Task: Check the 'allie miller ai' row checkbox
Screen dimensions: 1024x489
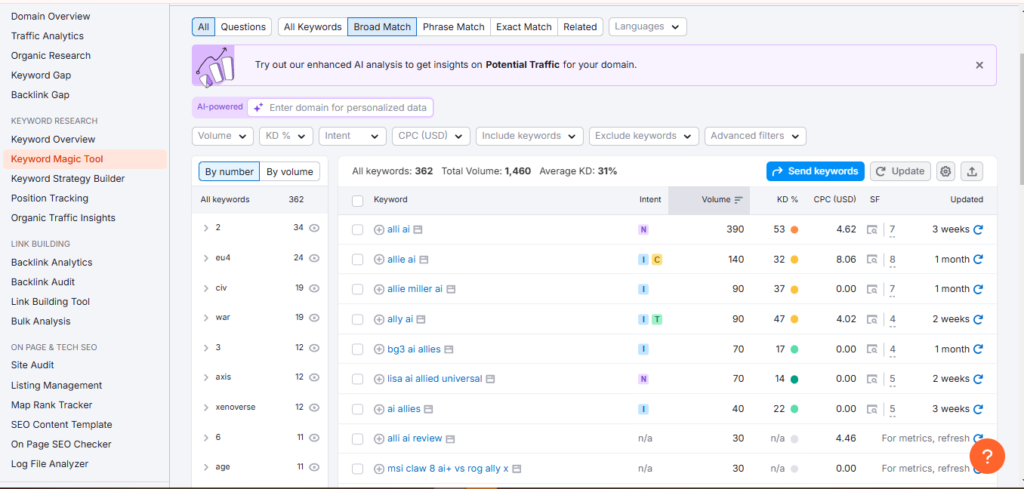Action: (357, 289)
